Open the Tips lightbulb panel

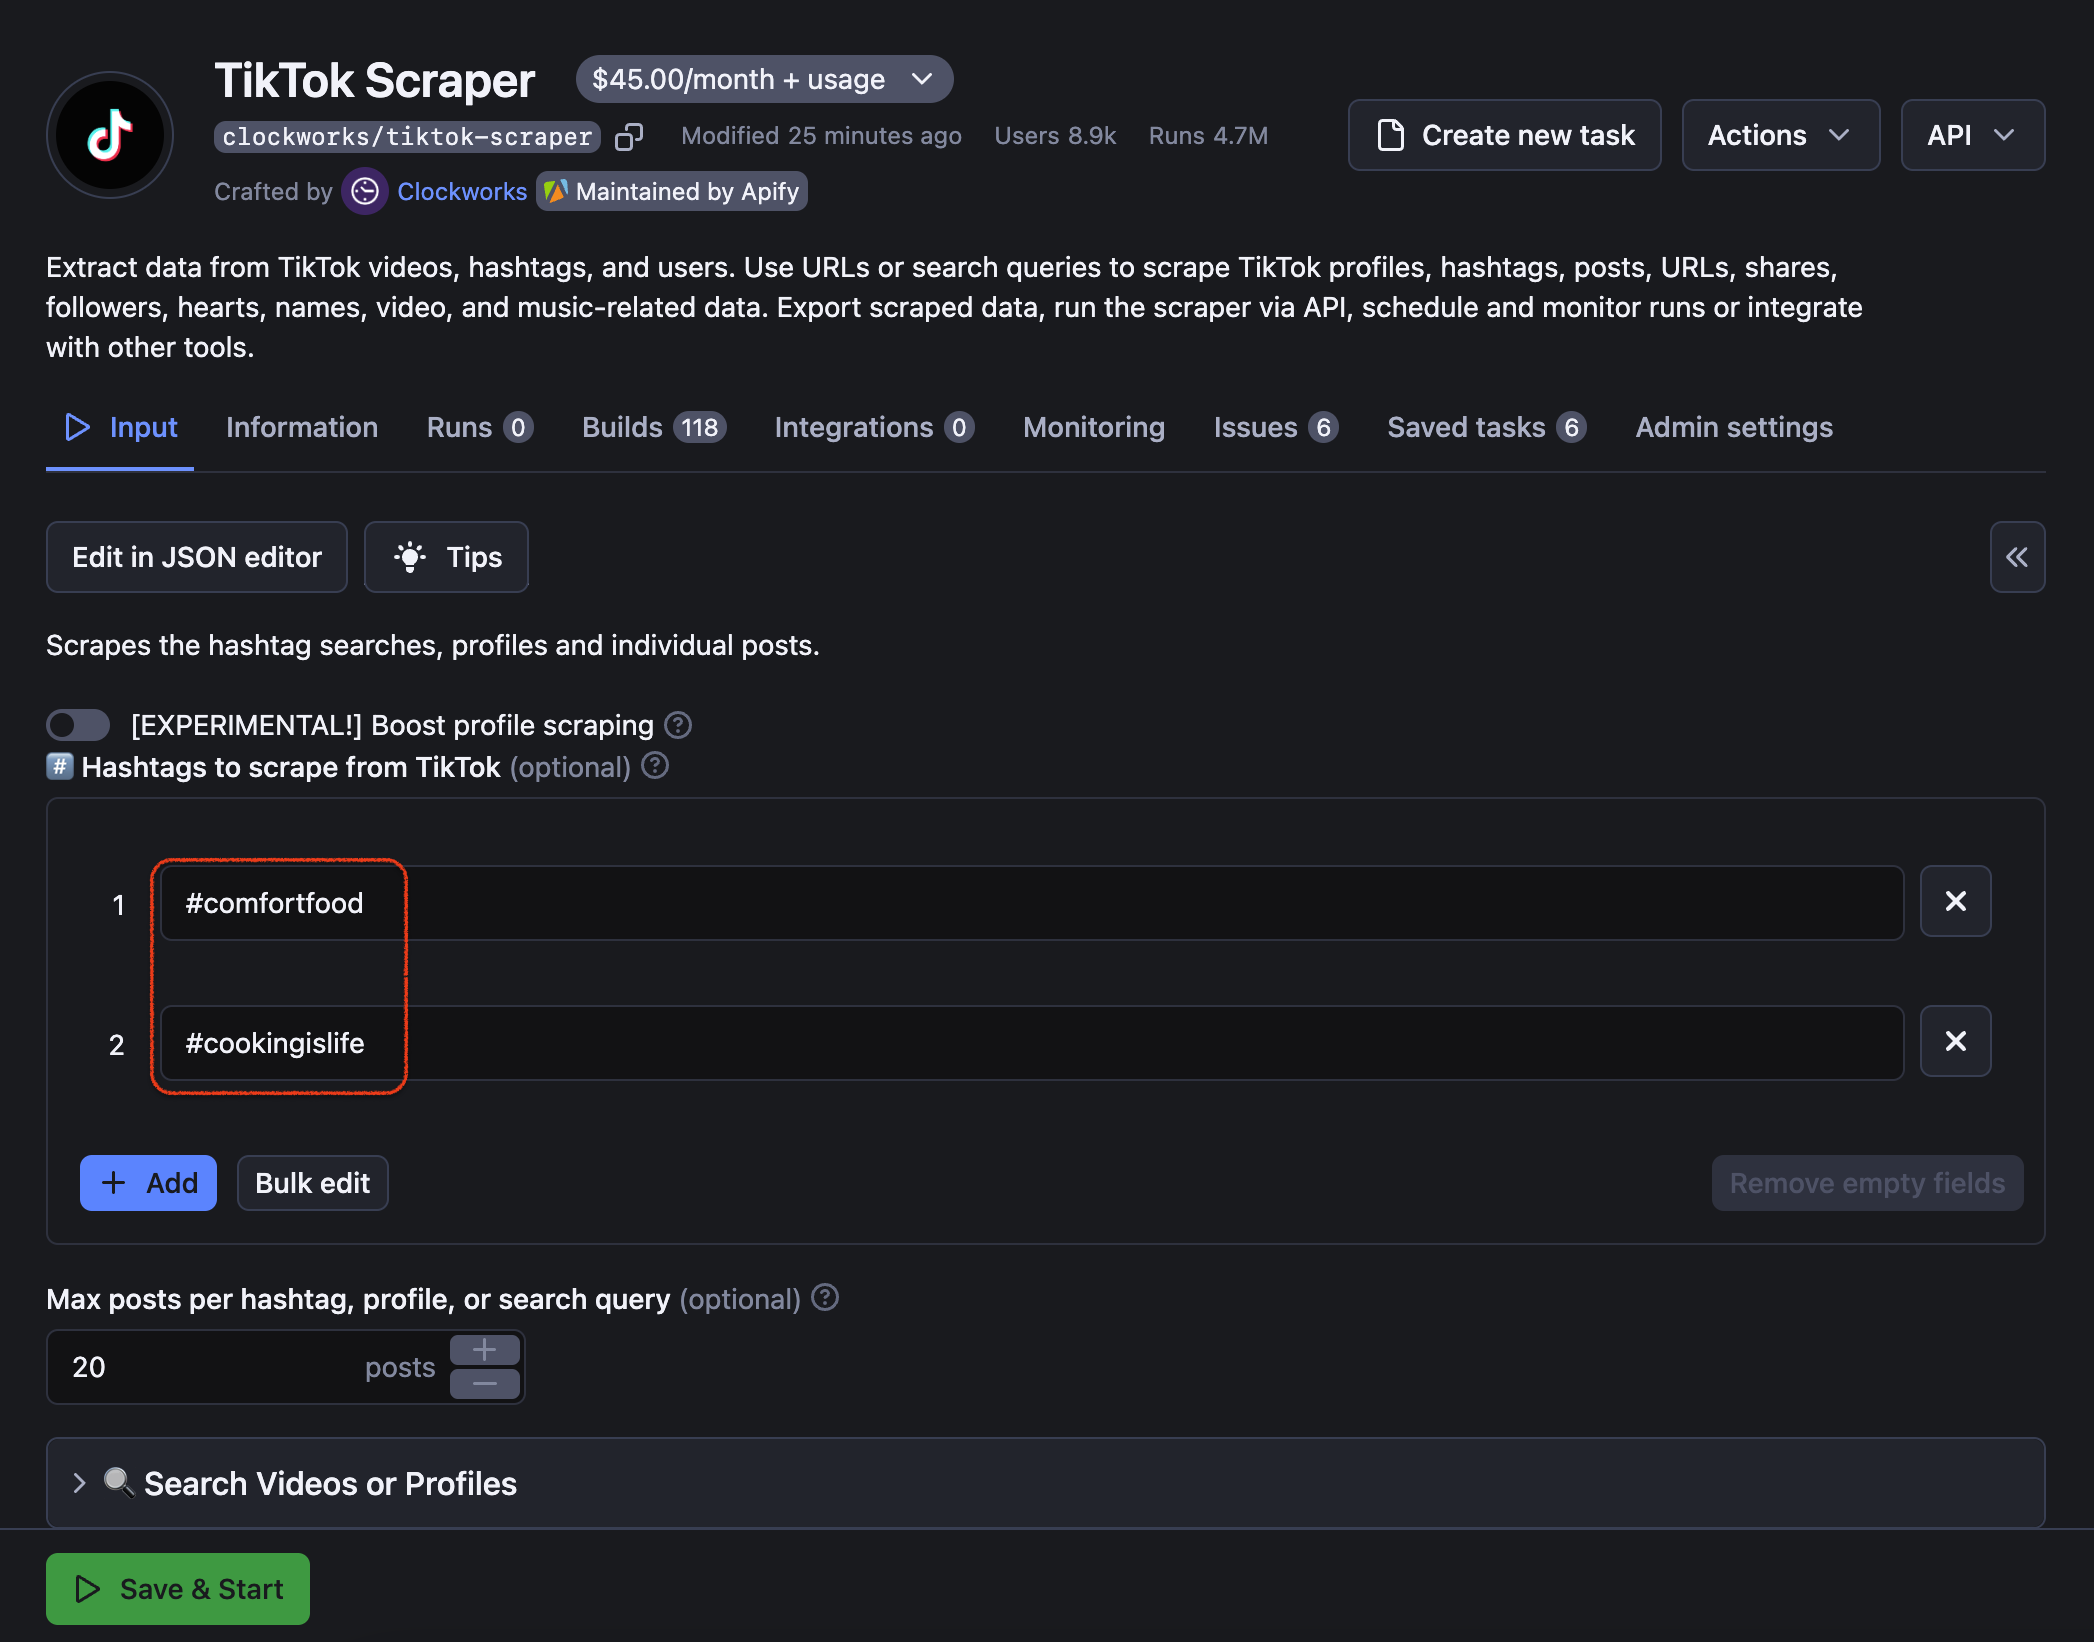(x=446, y=557)
